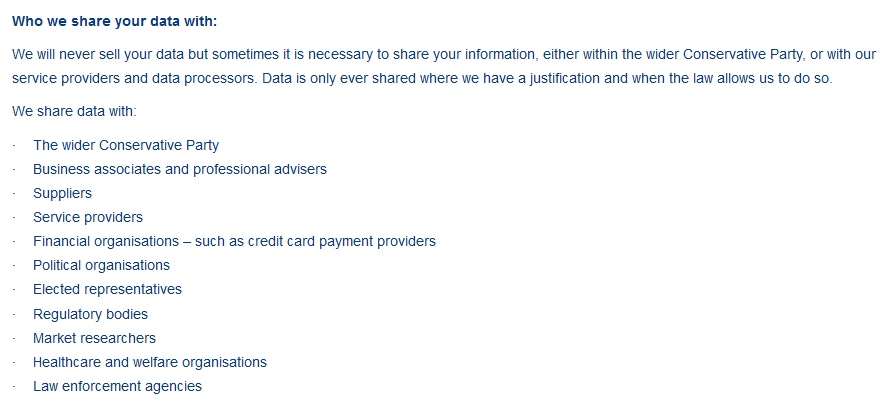Image resolution: width=895 pixels, height=404 pixels.
Task: Click the 'Elected representatives' list item
Action: click(107, 289)
